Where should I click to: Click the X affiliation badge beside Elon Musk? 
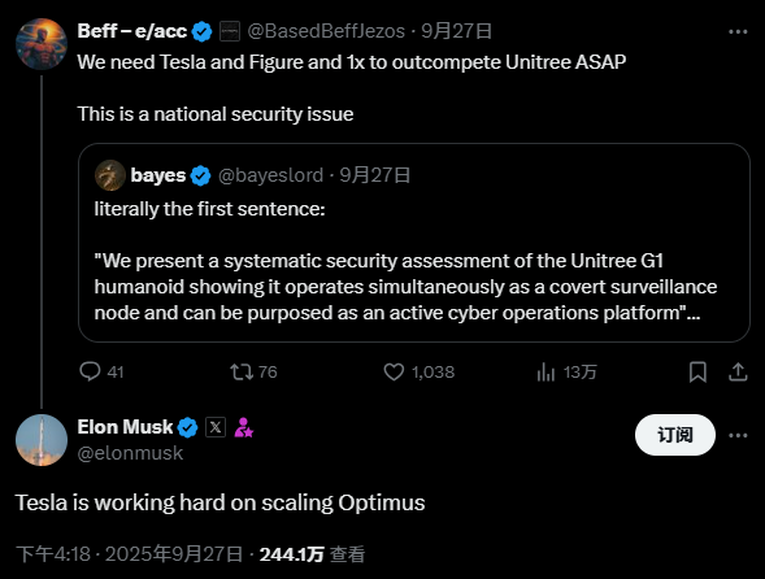pos(215,428)
